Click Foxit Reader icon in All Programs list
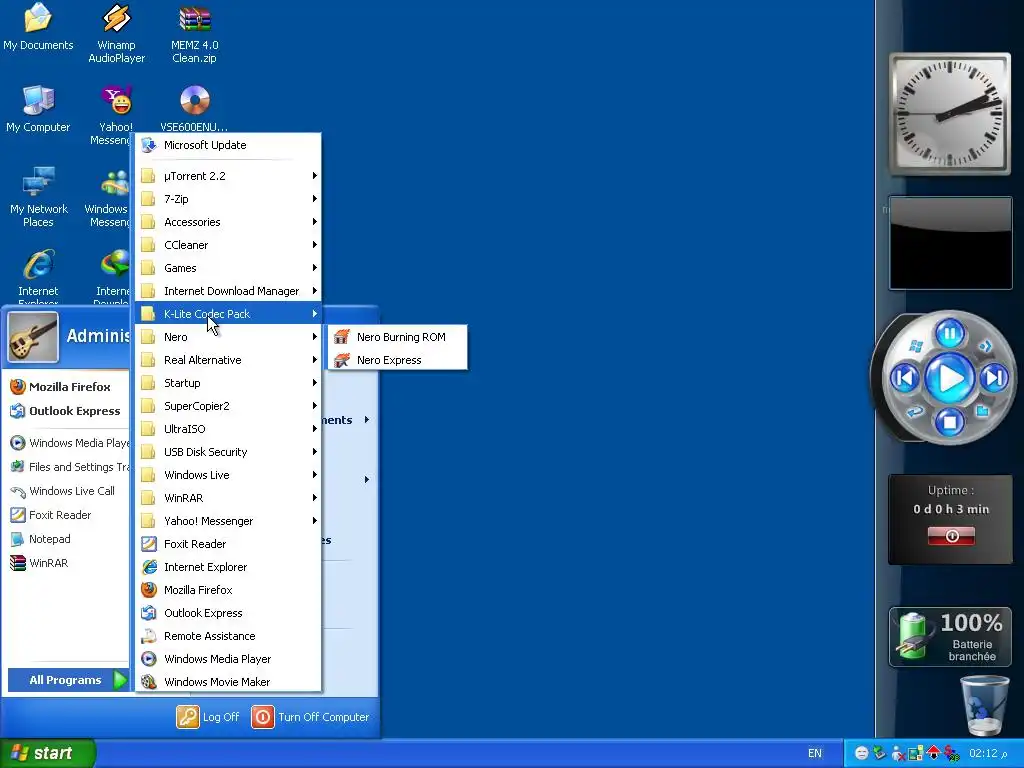1024x768 pixels. (x=149, y=544)
